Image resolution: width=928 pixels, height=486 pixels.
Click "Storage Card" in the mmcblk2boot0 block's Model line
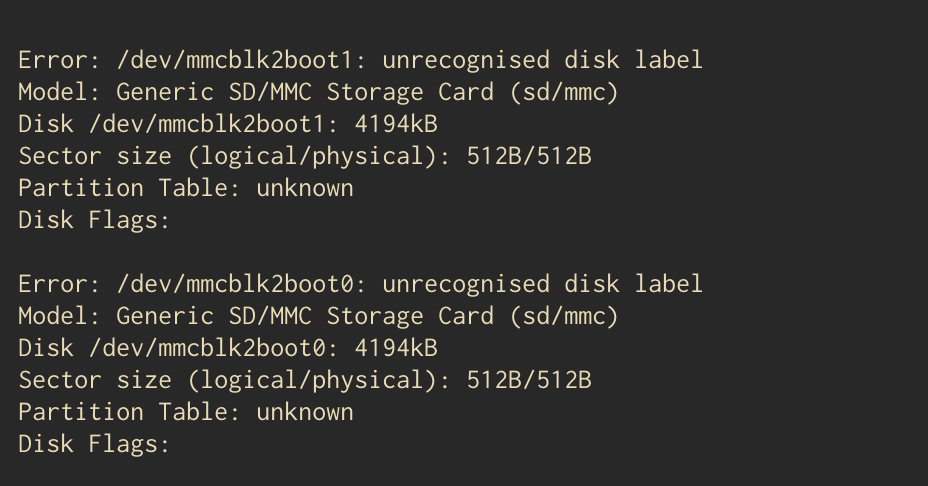[409, 316]
